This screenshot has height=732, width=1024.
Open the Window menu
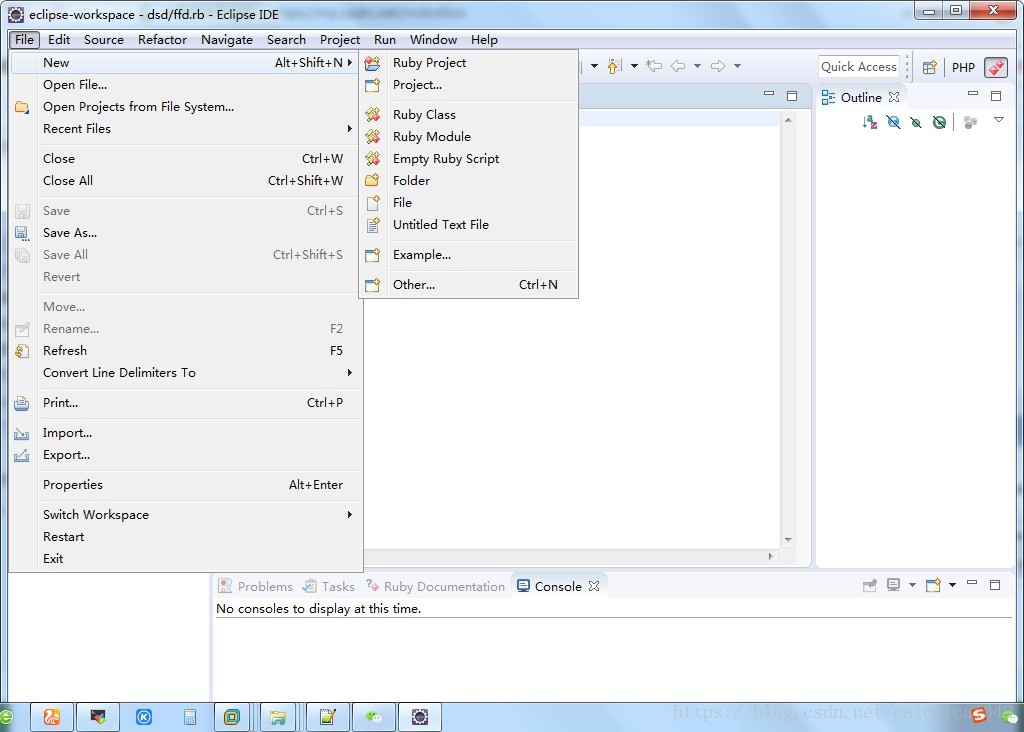(x=433, y=40)
